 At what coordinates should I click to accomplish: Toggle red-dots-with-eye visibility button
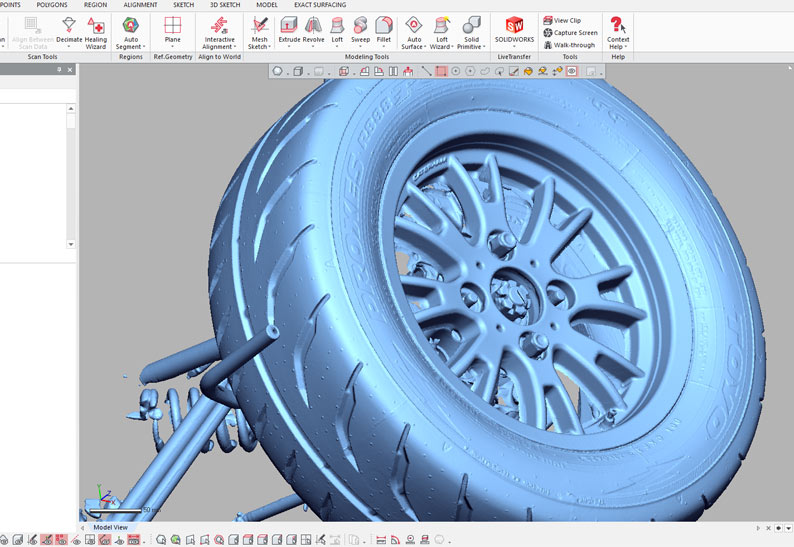[x=61, y=539]
